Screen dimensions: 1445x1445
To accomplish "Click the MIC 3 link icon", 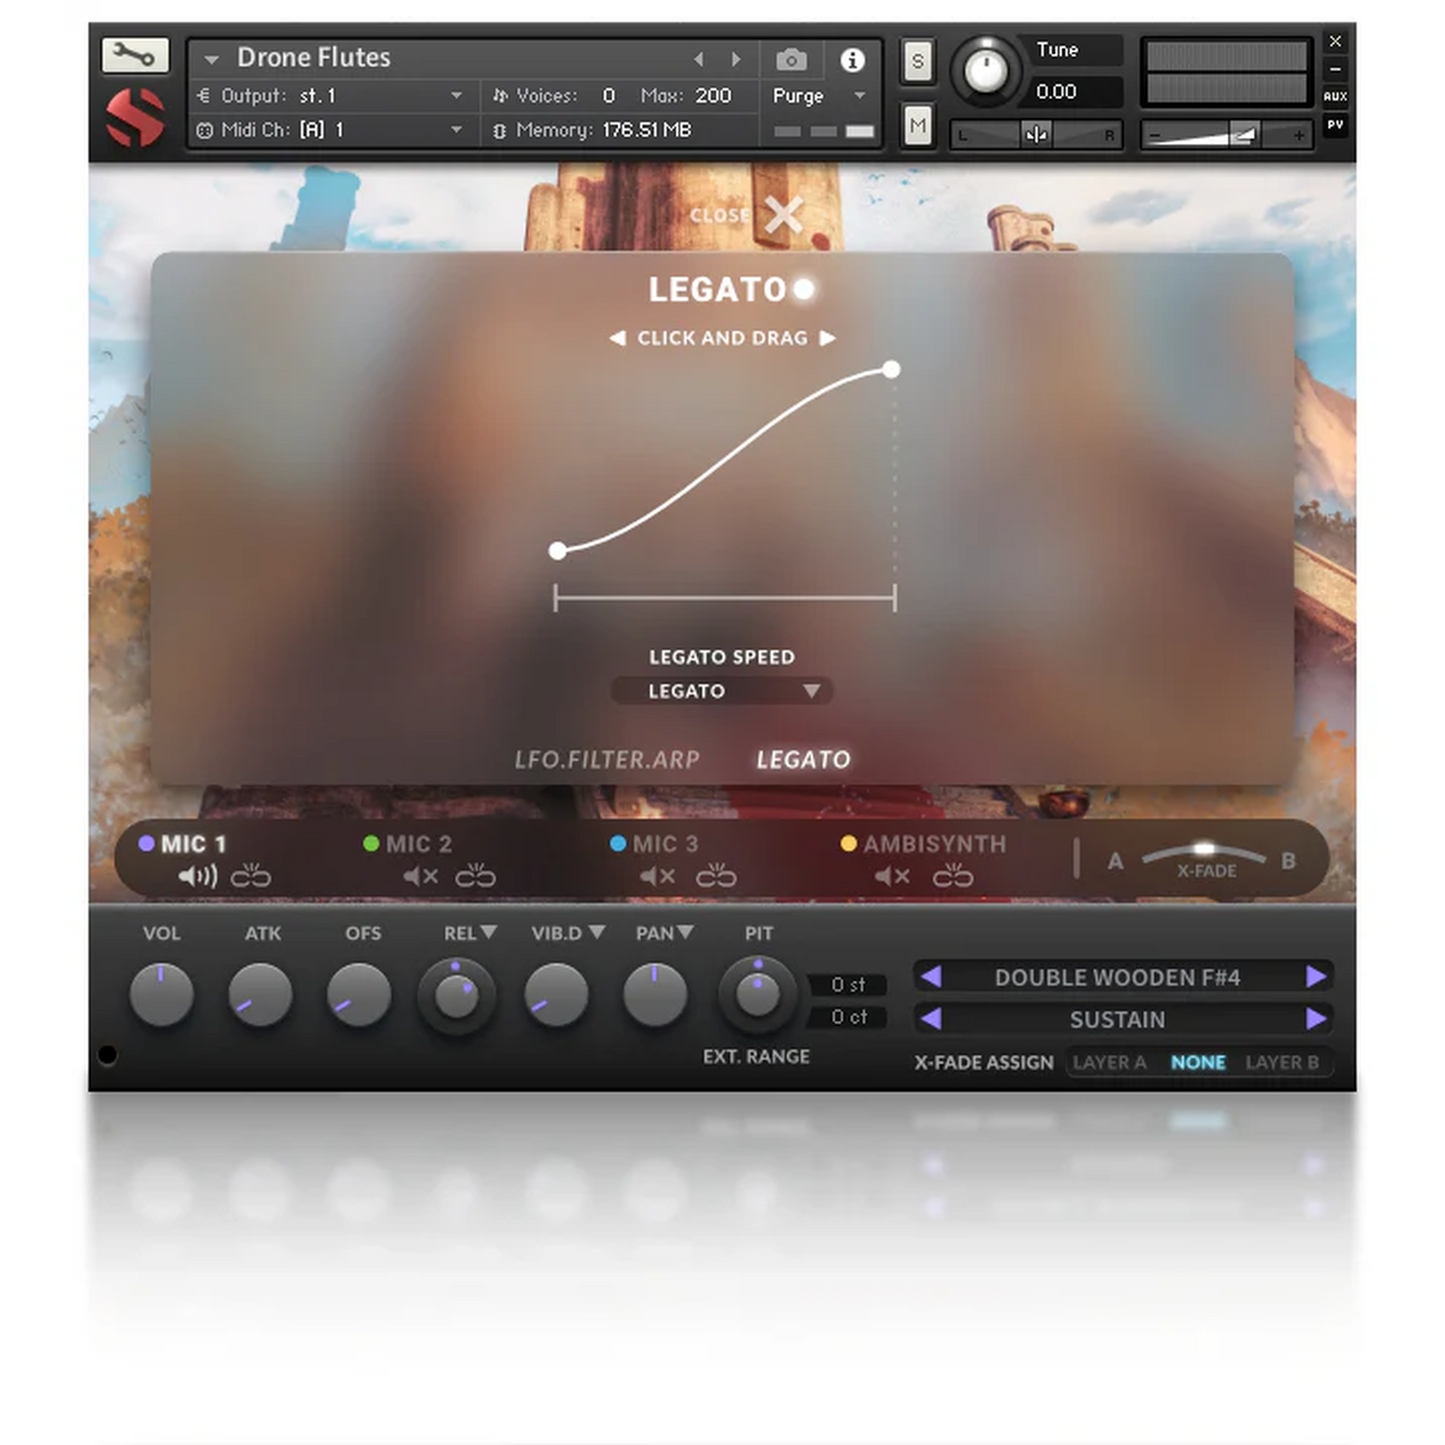I will click(716, 877).
